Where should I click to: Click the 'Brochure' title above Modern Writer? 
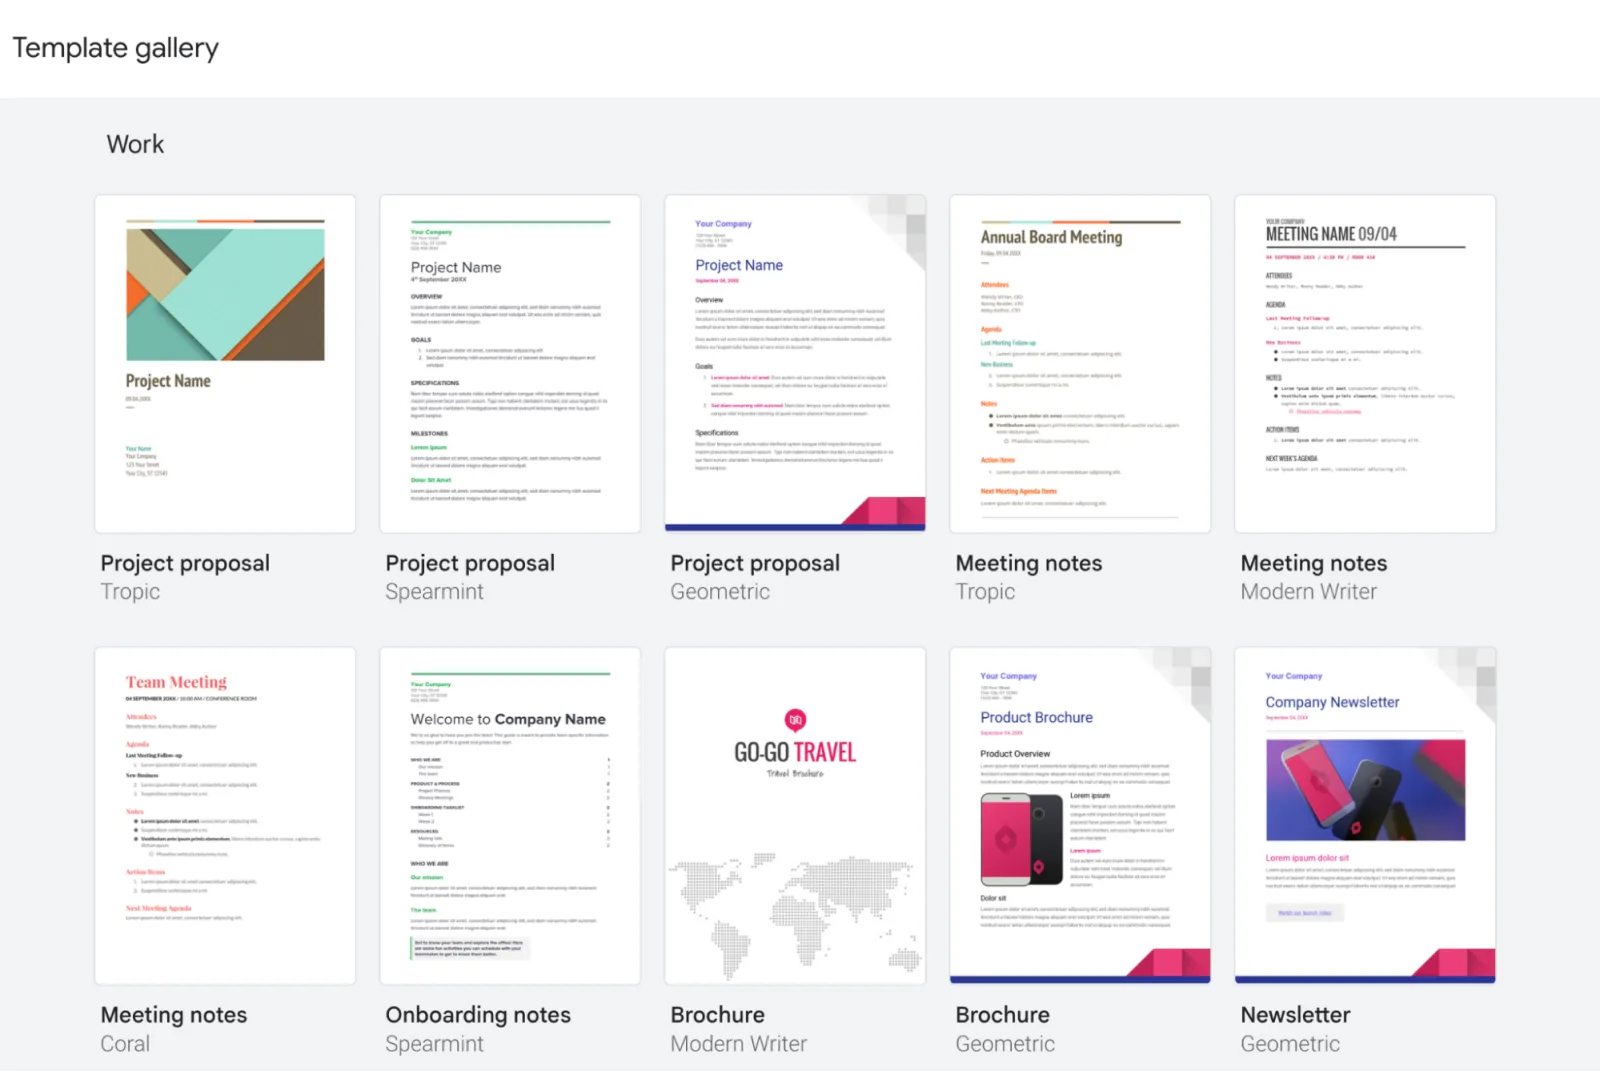[x=717, y=1015]
